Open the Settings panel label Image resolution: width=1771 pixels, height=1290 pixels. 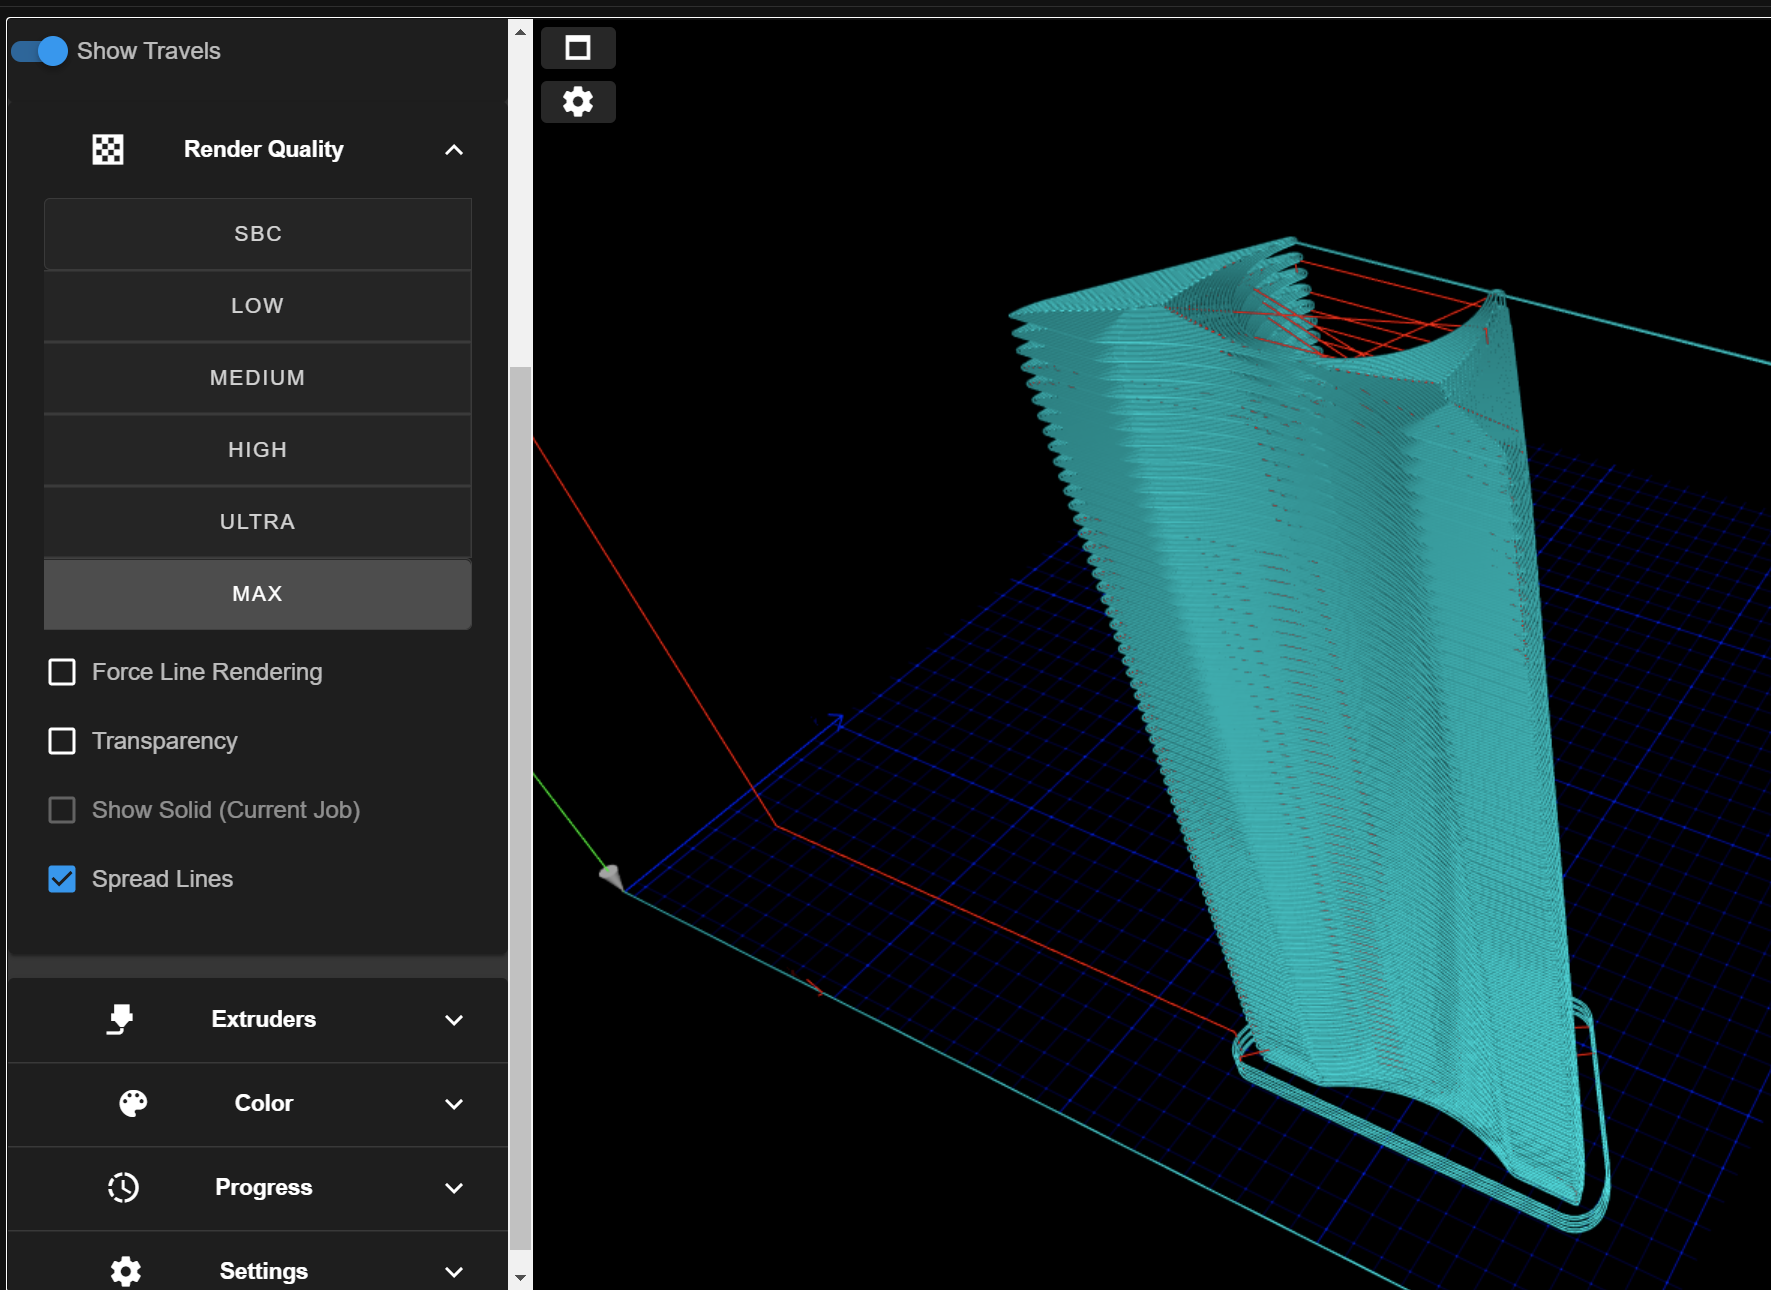(x=264, y=1271)
